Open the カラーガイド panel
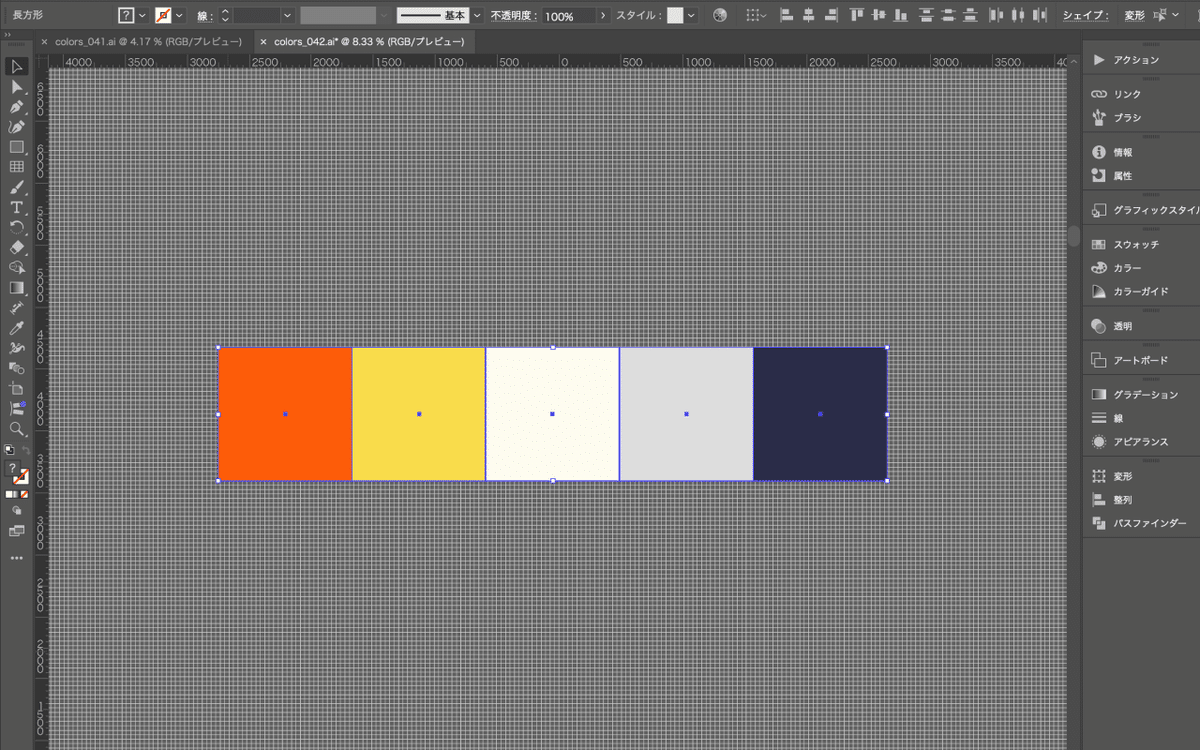The image size is (1200, 750). click(1141, 292)
